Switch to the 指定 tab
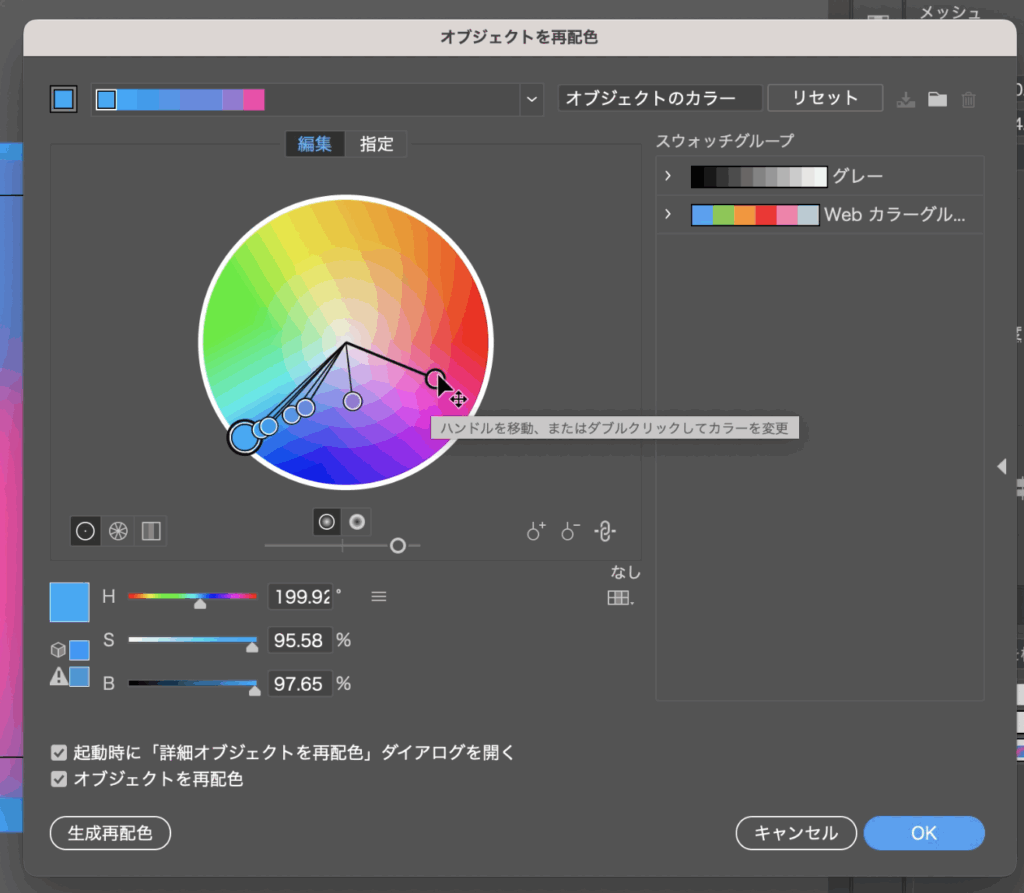1024x893 pixels. click(x=377, y=144)
